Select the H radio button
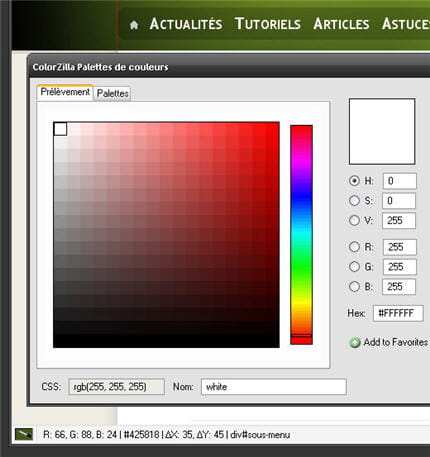The image size is (430, 457). tap(354, 181)
